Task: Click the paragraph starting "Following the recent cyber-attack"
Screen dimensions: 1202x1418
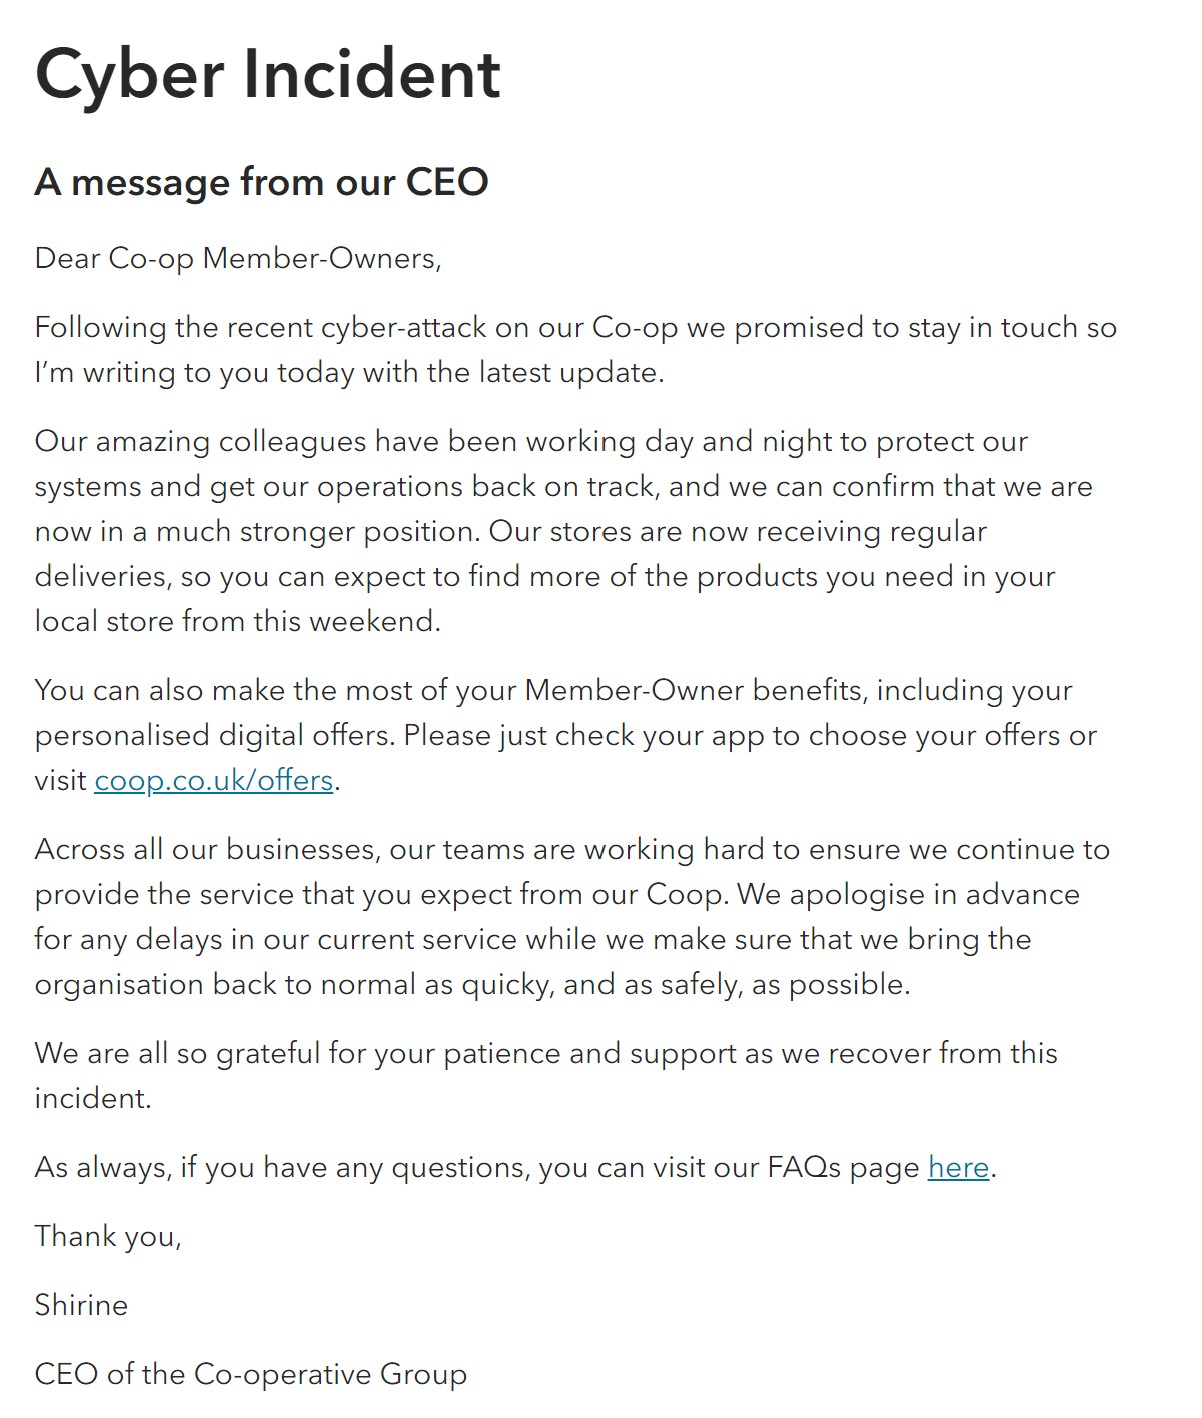Action: (x=575, y=349)
